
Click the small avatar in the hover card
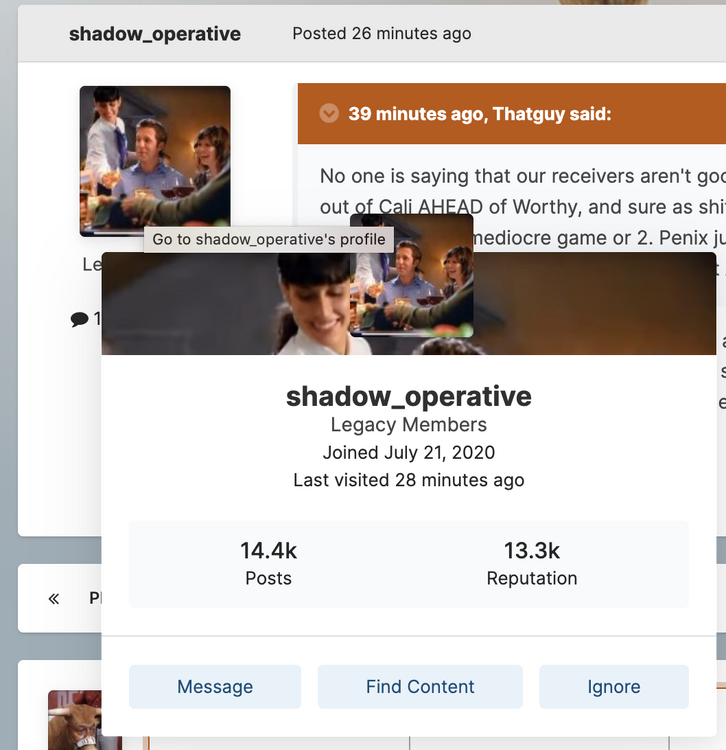coord(412,275)
